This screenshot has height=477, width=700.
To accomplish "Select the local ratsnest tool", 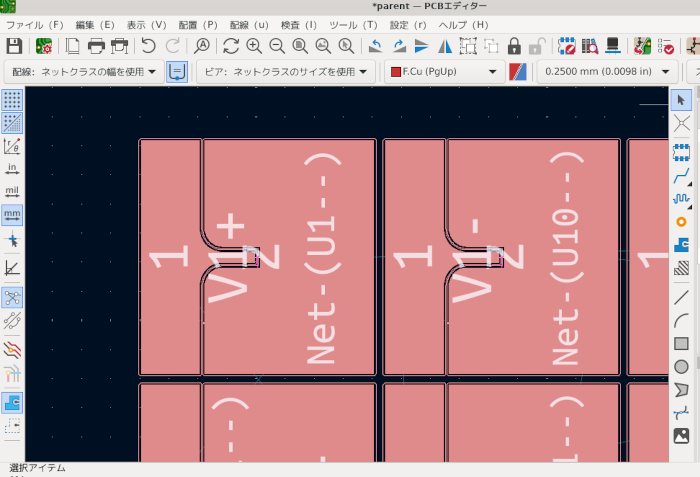I will (x=681, y=123).
